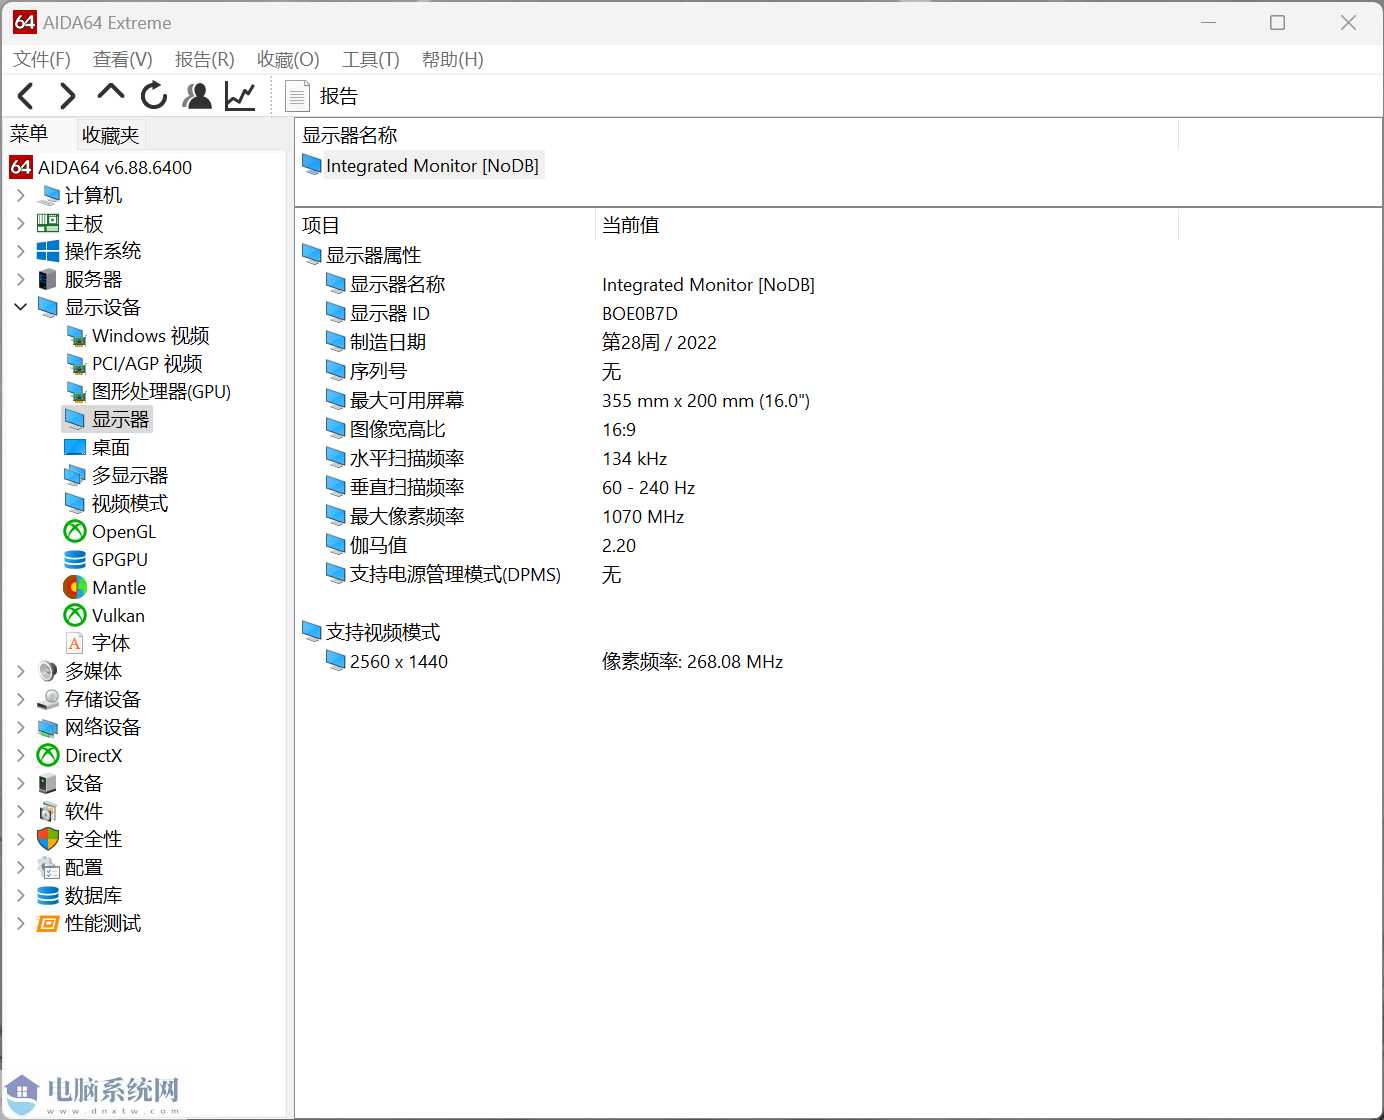Expand the 网络设备 tree node
This screenshot has width=1384, height=1120.
(x=20, y=727)
